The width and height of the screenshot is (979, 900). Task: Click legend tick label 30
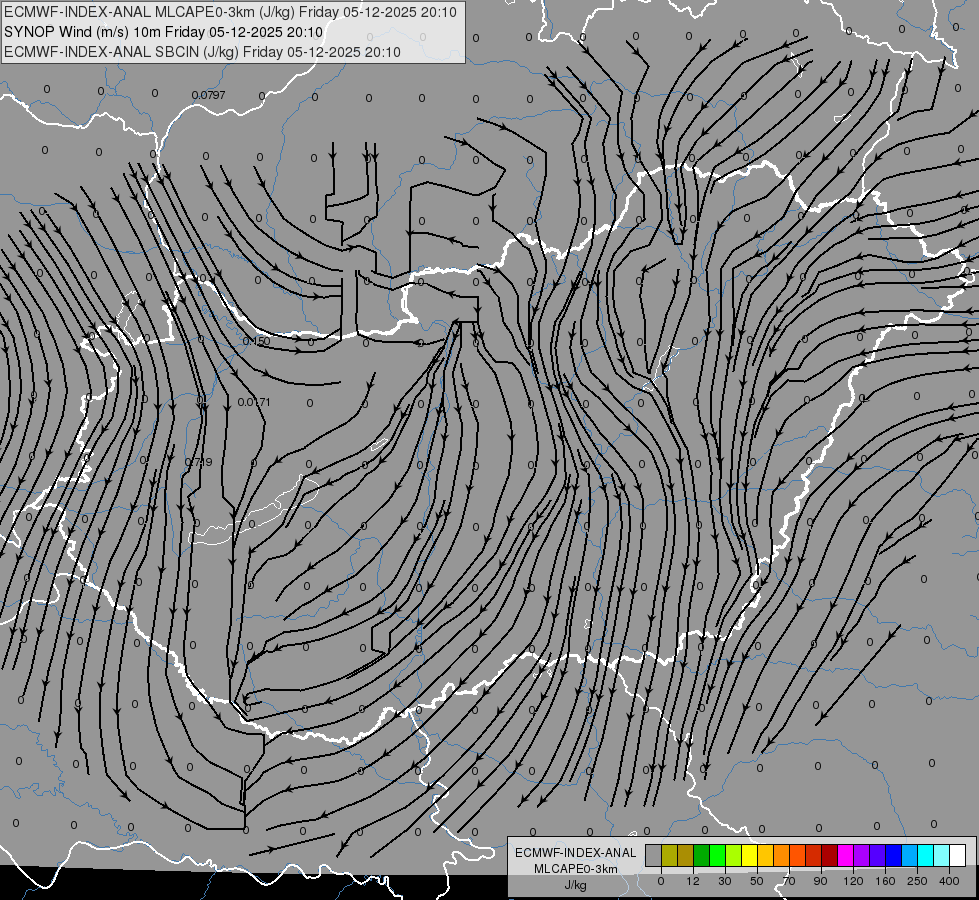(725, 881)
